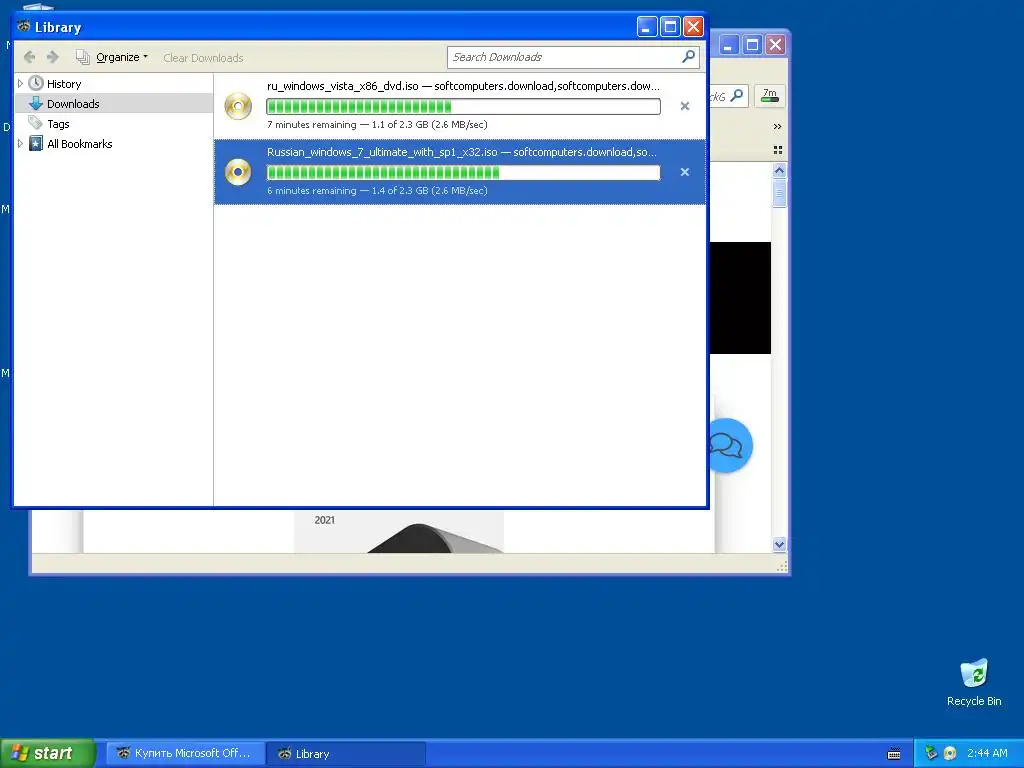Open the Windows start menu

47,753
